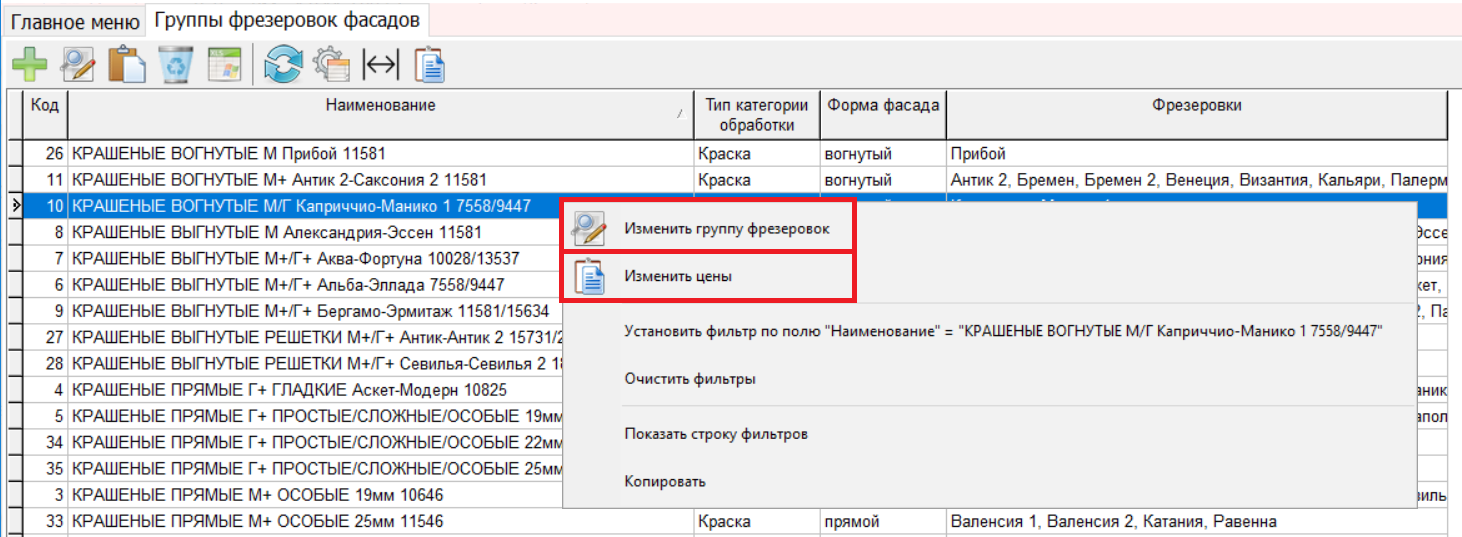Click the 'Код' column header
The width and height of the screenshot is (1462, 537).
(44, 106)
